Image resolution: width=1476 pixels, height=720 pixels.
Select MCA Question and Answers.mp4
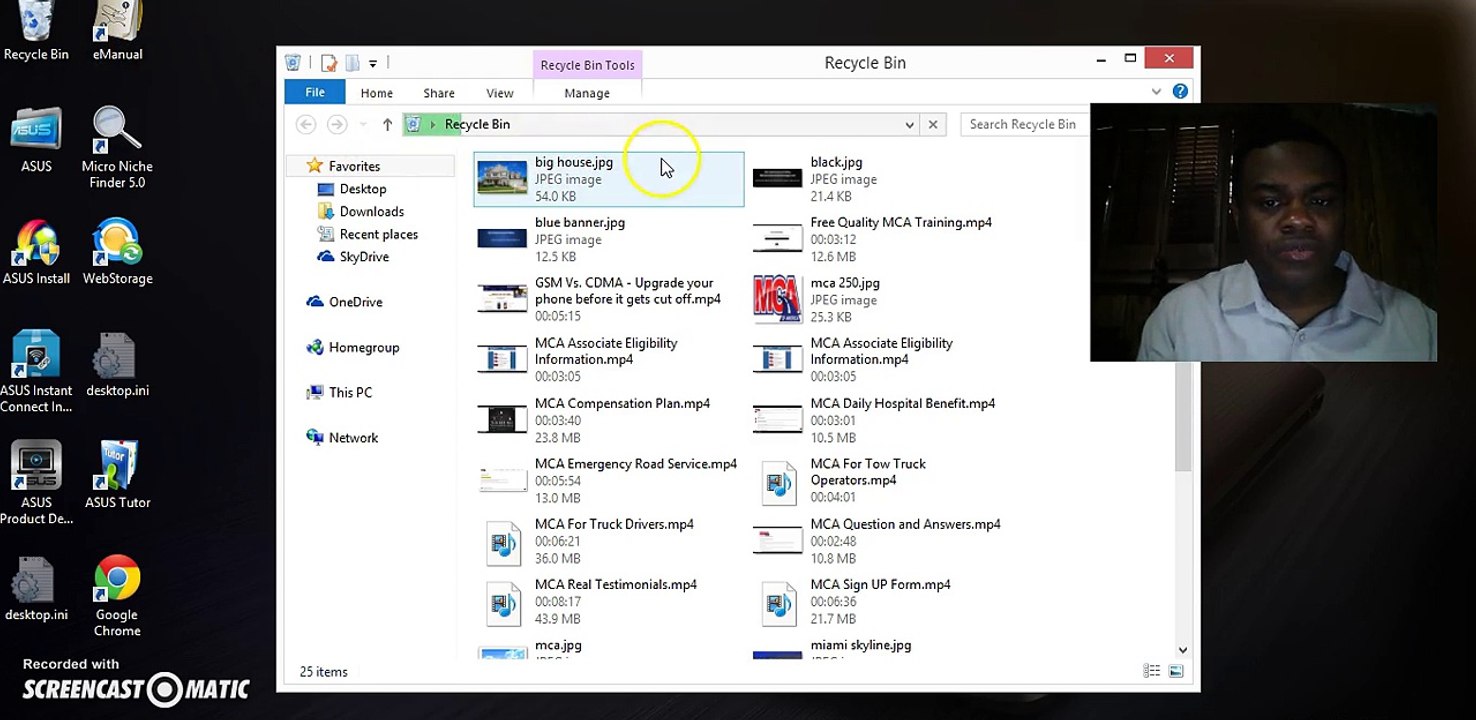(884, 540)
